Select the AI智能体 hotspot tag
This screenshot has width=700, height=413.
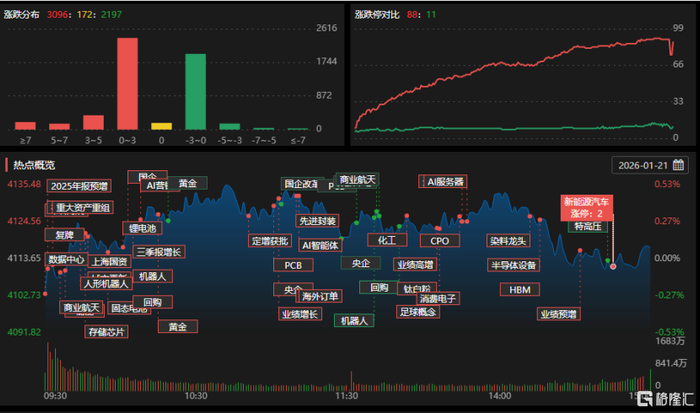click(320, 245)
